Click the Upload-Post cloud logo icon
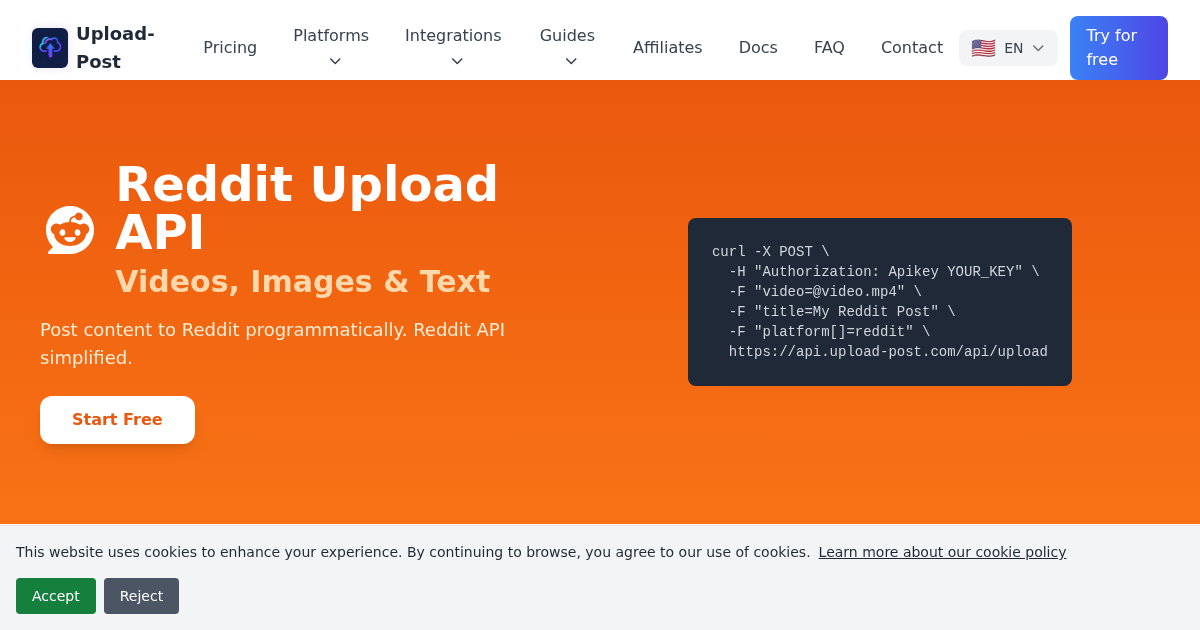The image size is (1200, 630). pyautogui.click(x=50, y=48)
